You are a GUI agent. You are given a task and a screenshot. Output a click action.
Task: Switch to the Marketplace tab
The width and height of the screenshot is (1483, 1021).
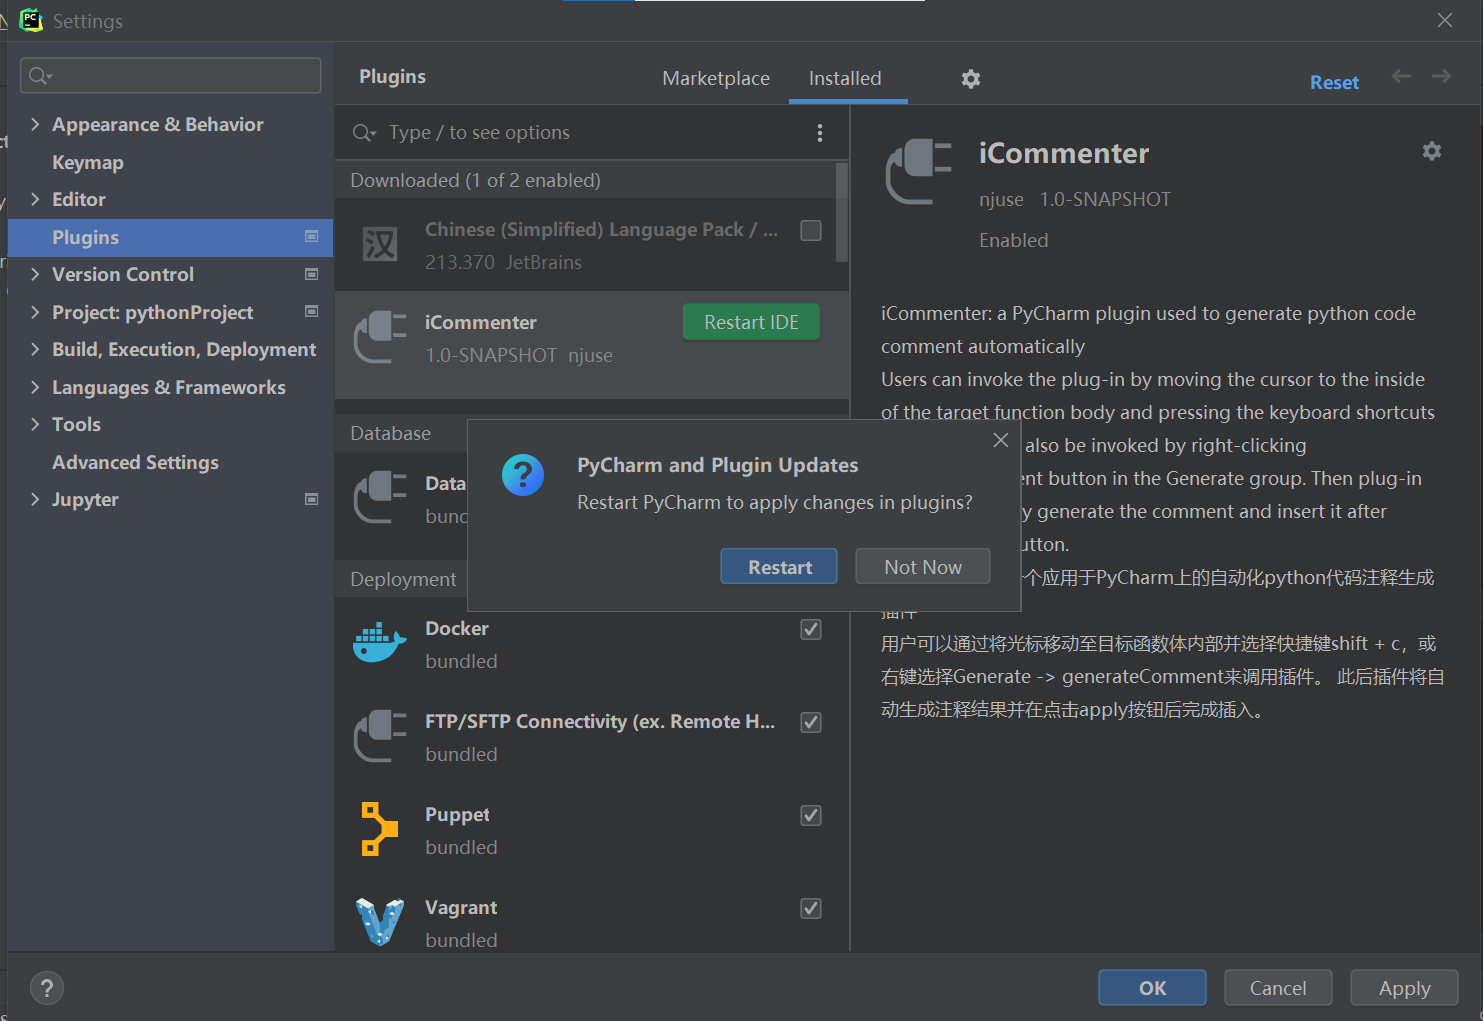tap(716, 78)
